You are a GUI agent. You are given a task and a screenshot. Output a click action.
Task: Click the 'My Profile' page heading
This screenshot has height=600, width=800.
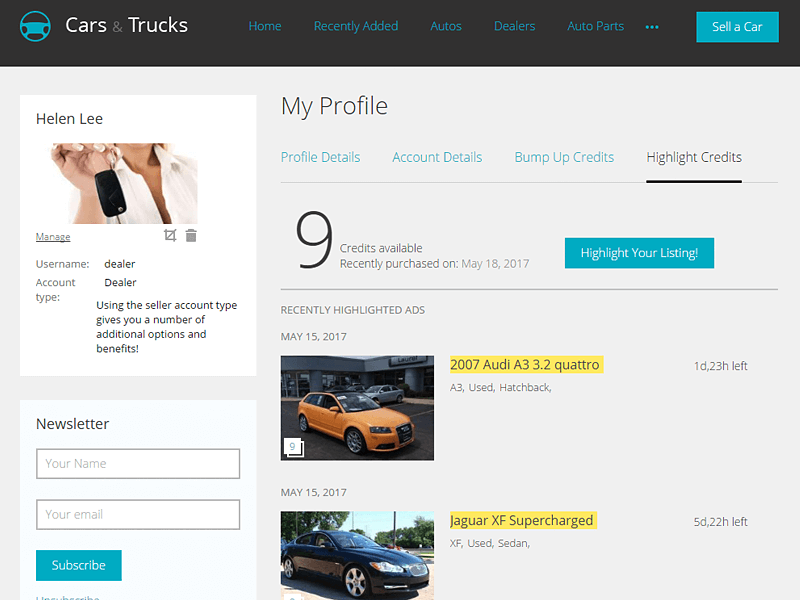pyautogui.click(x=334, y=106)
